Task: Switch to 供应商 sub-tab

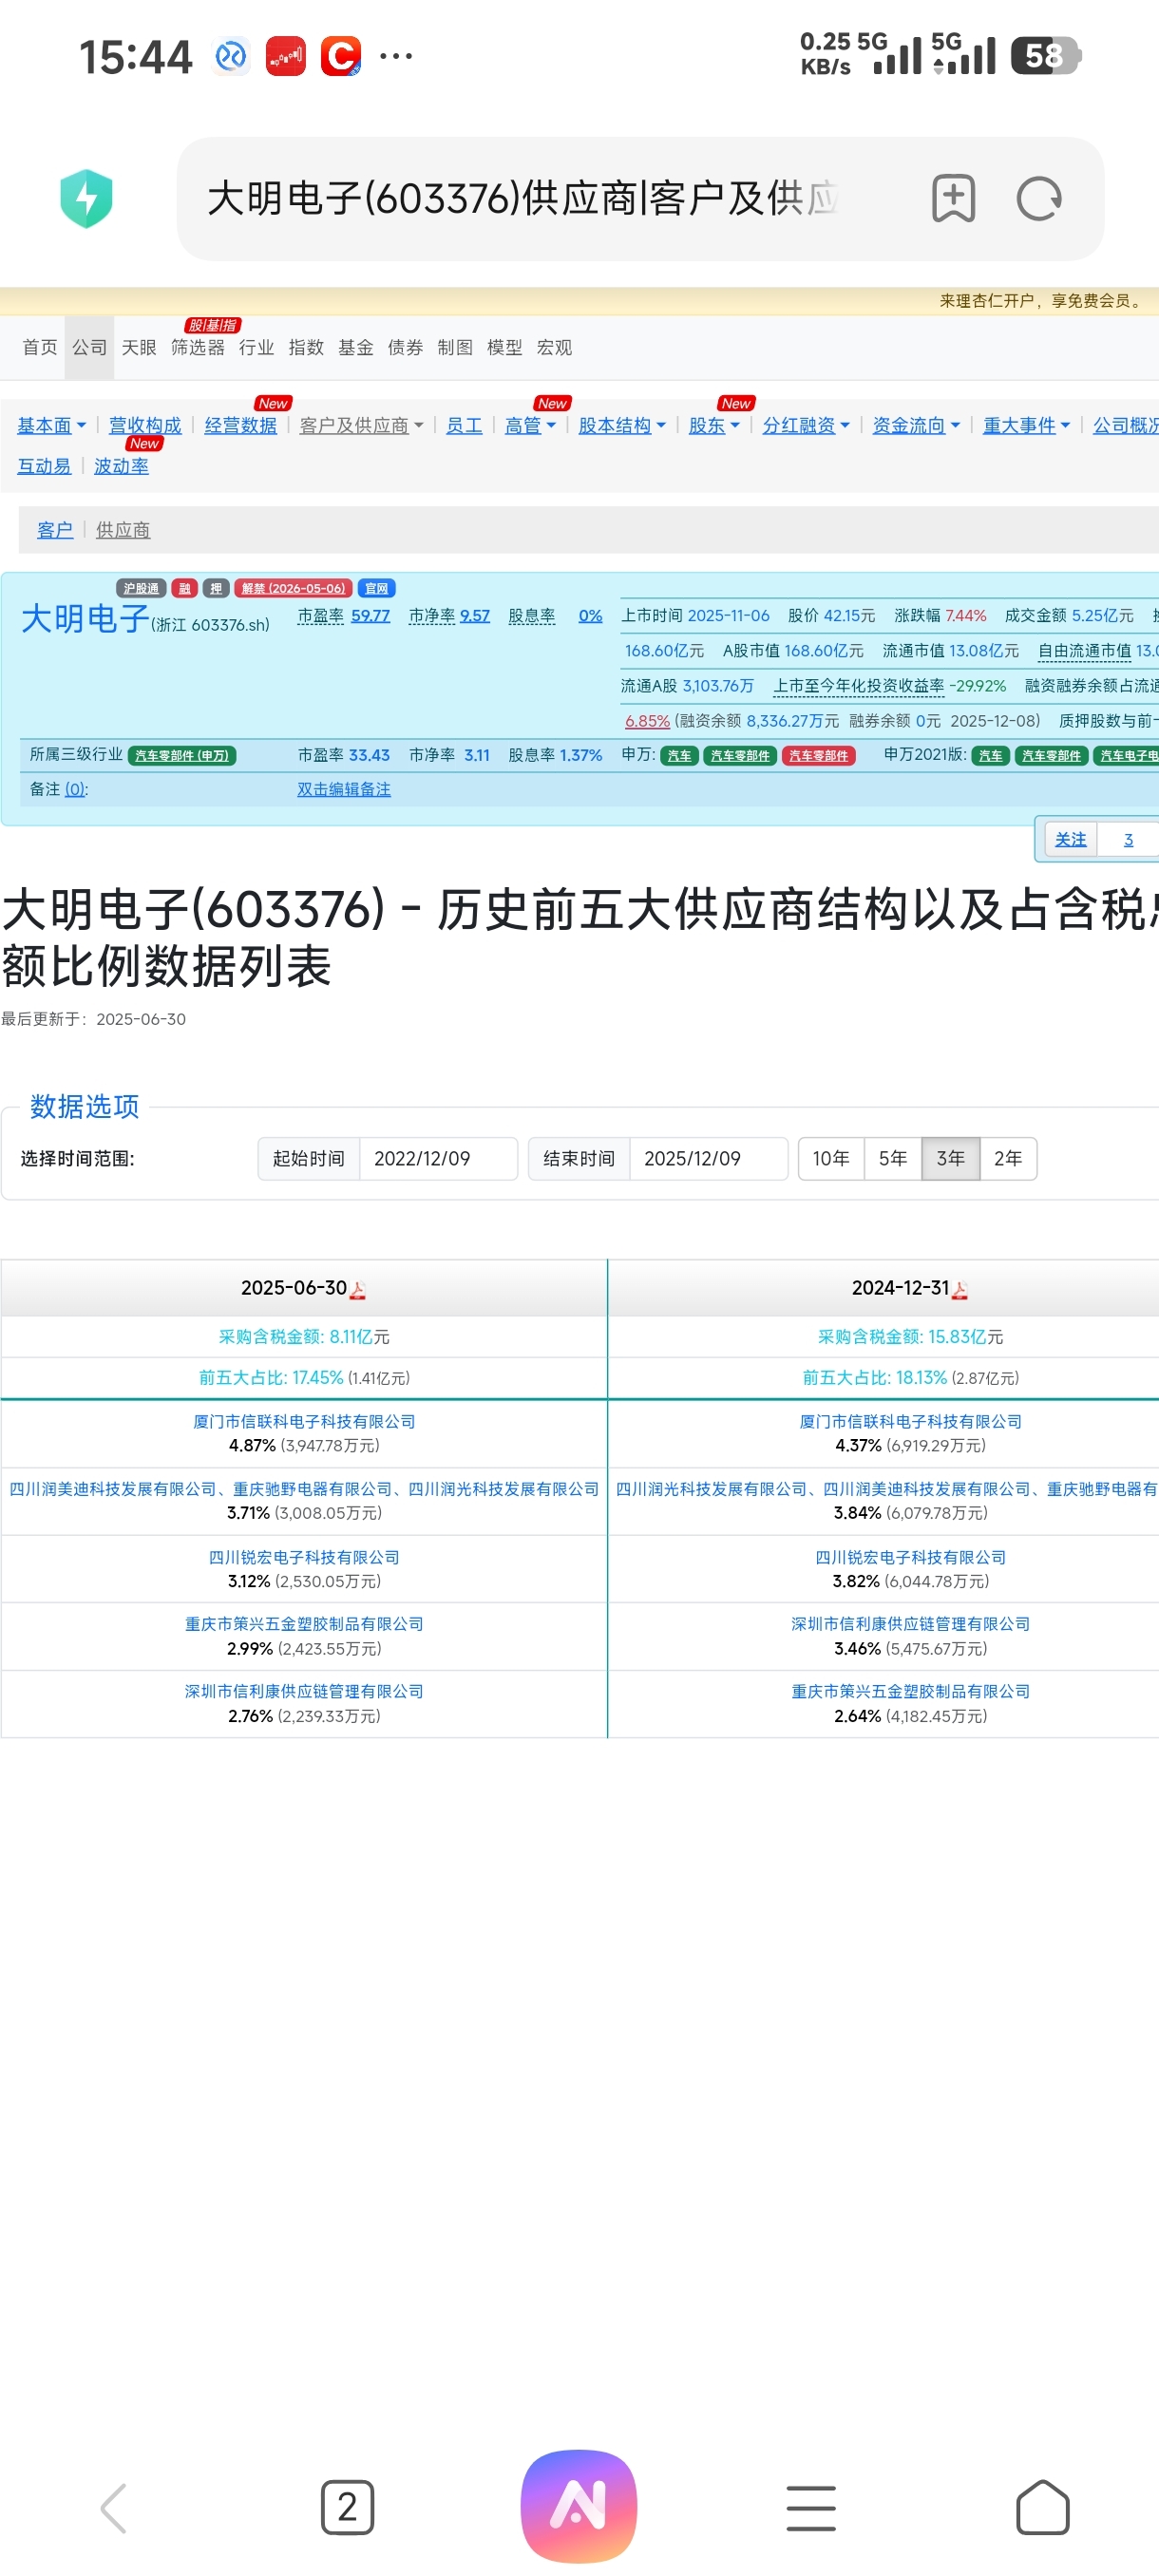Action: (x=123, y=530)
